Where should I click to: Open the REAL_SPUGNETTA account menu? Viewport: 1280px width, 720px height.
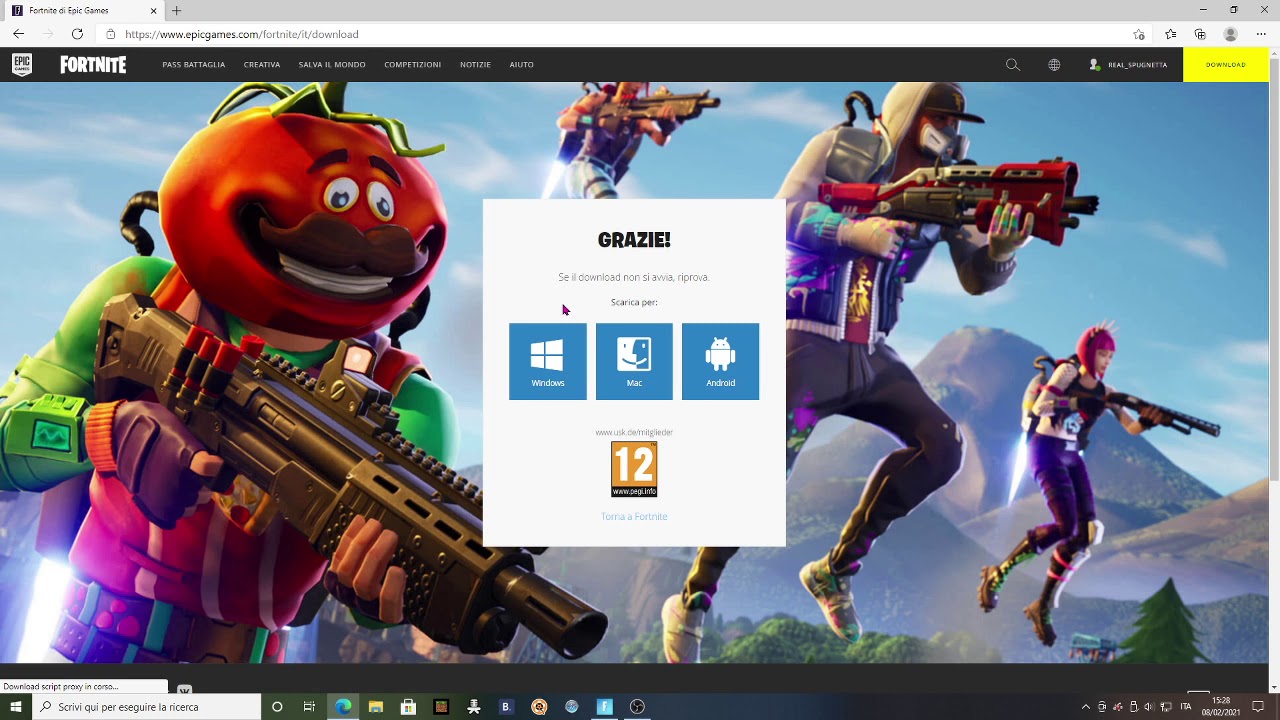[1128, 65]
